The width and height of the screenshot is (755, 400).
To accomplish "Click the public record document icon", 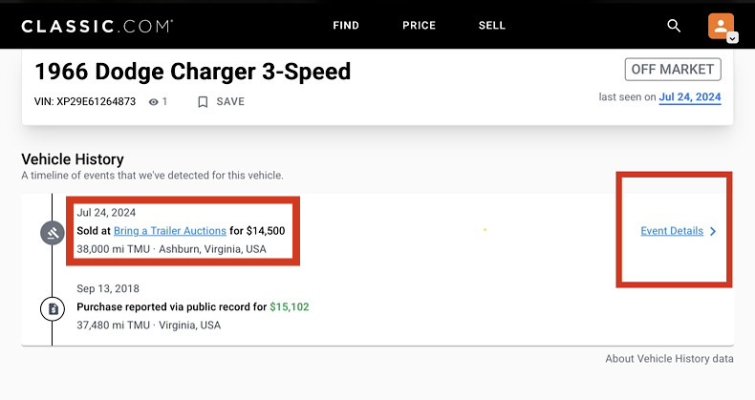I will (x=52, y=309).
